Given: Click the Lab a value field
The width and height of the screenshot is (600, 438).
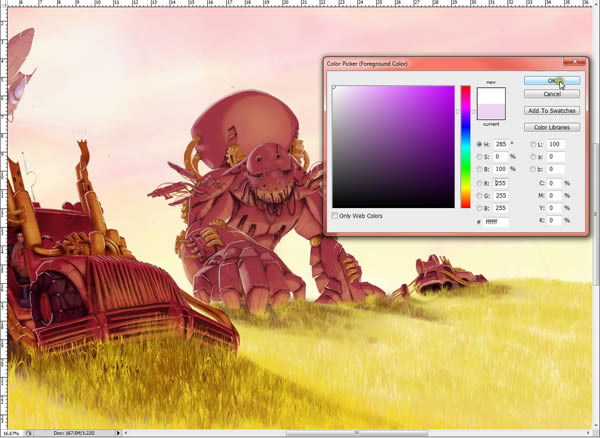Looking at the screenshot, I should 555,156.
